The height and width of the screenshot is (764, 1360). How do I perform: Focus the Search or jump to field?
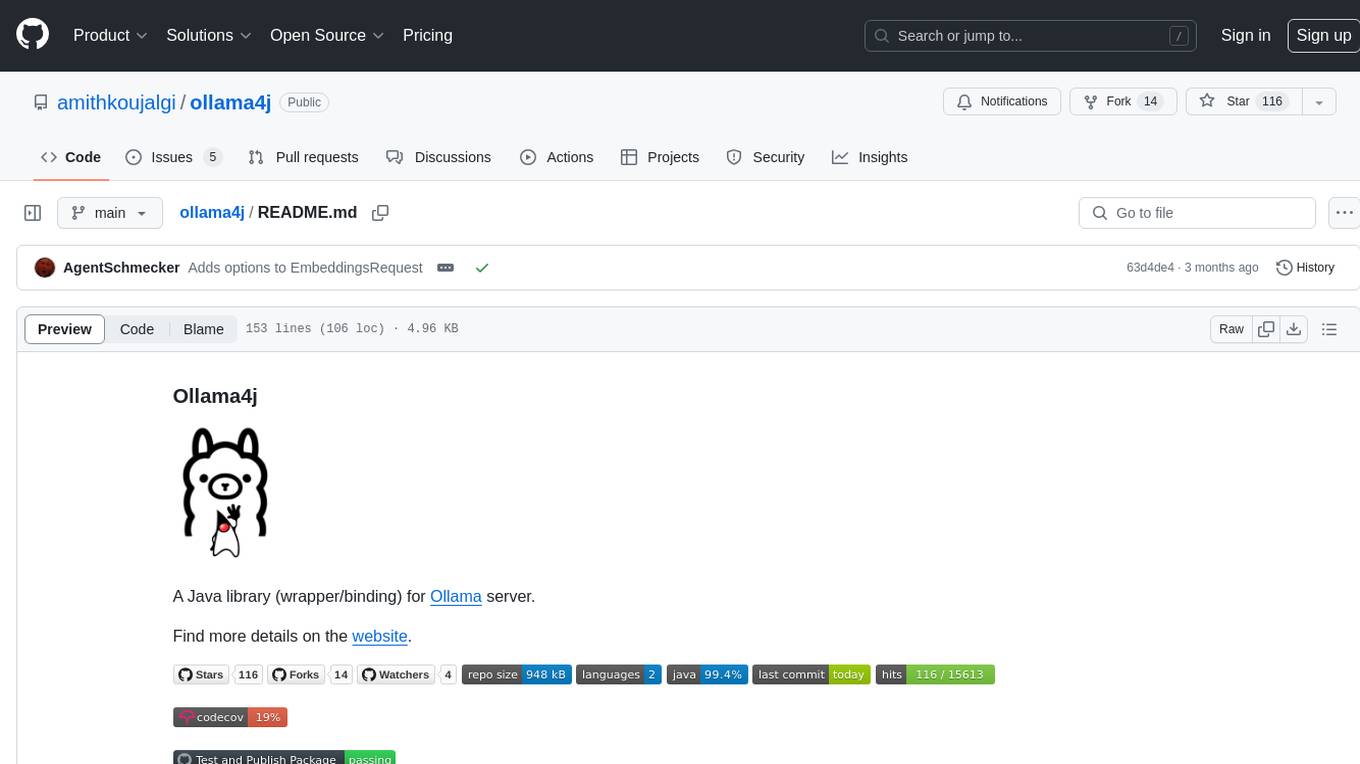(x=1031, y=35)
